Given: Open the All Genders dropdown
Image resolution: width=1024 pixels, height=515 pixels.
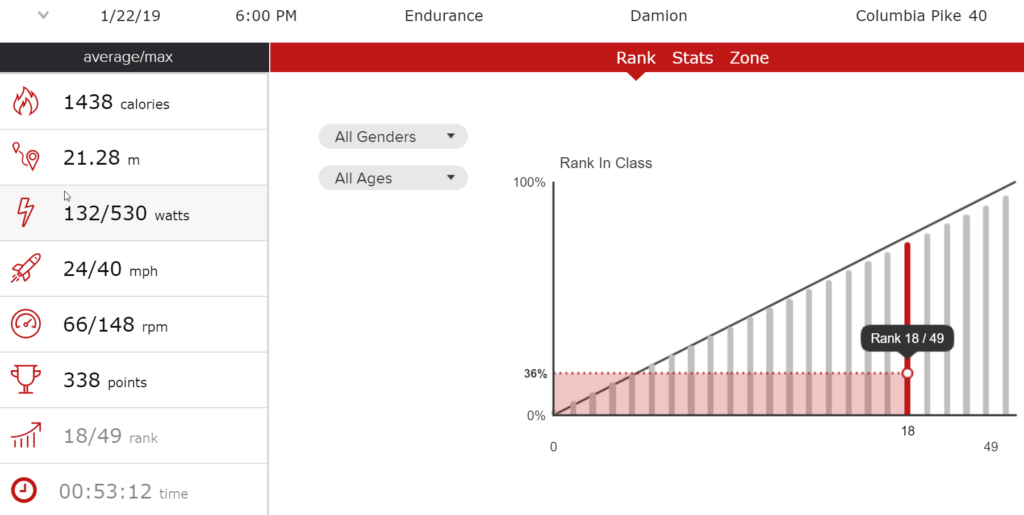Looking at the screenshot, I should point(393,136).
